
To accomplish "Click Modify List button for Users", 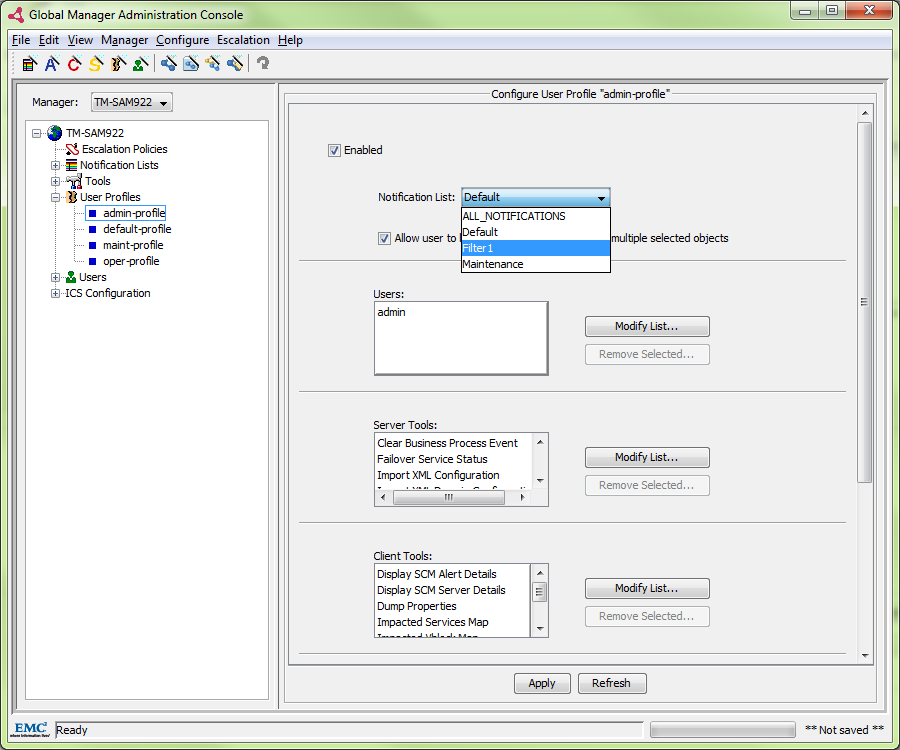I will click(x=647, y=326).
